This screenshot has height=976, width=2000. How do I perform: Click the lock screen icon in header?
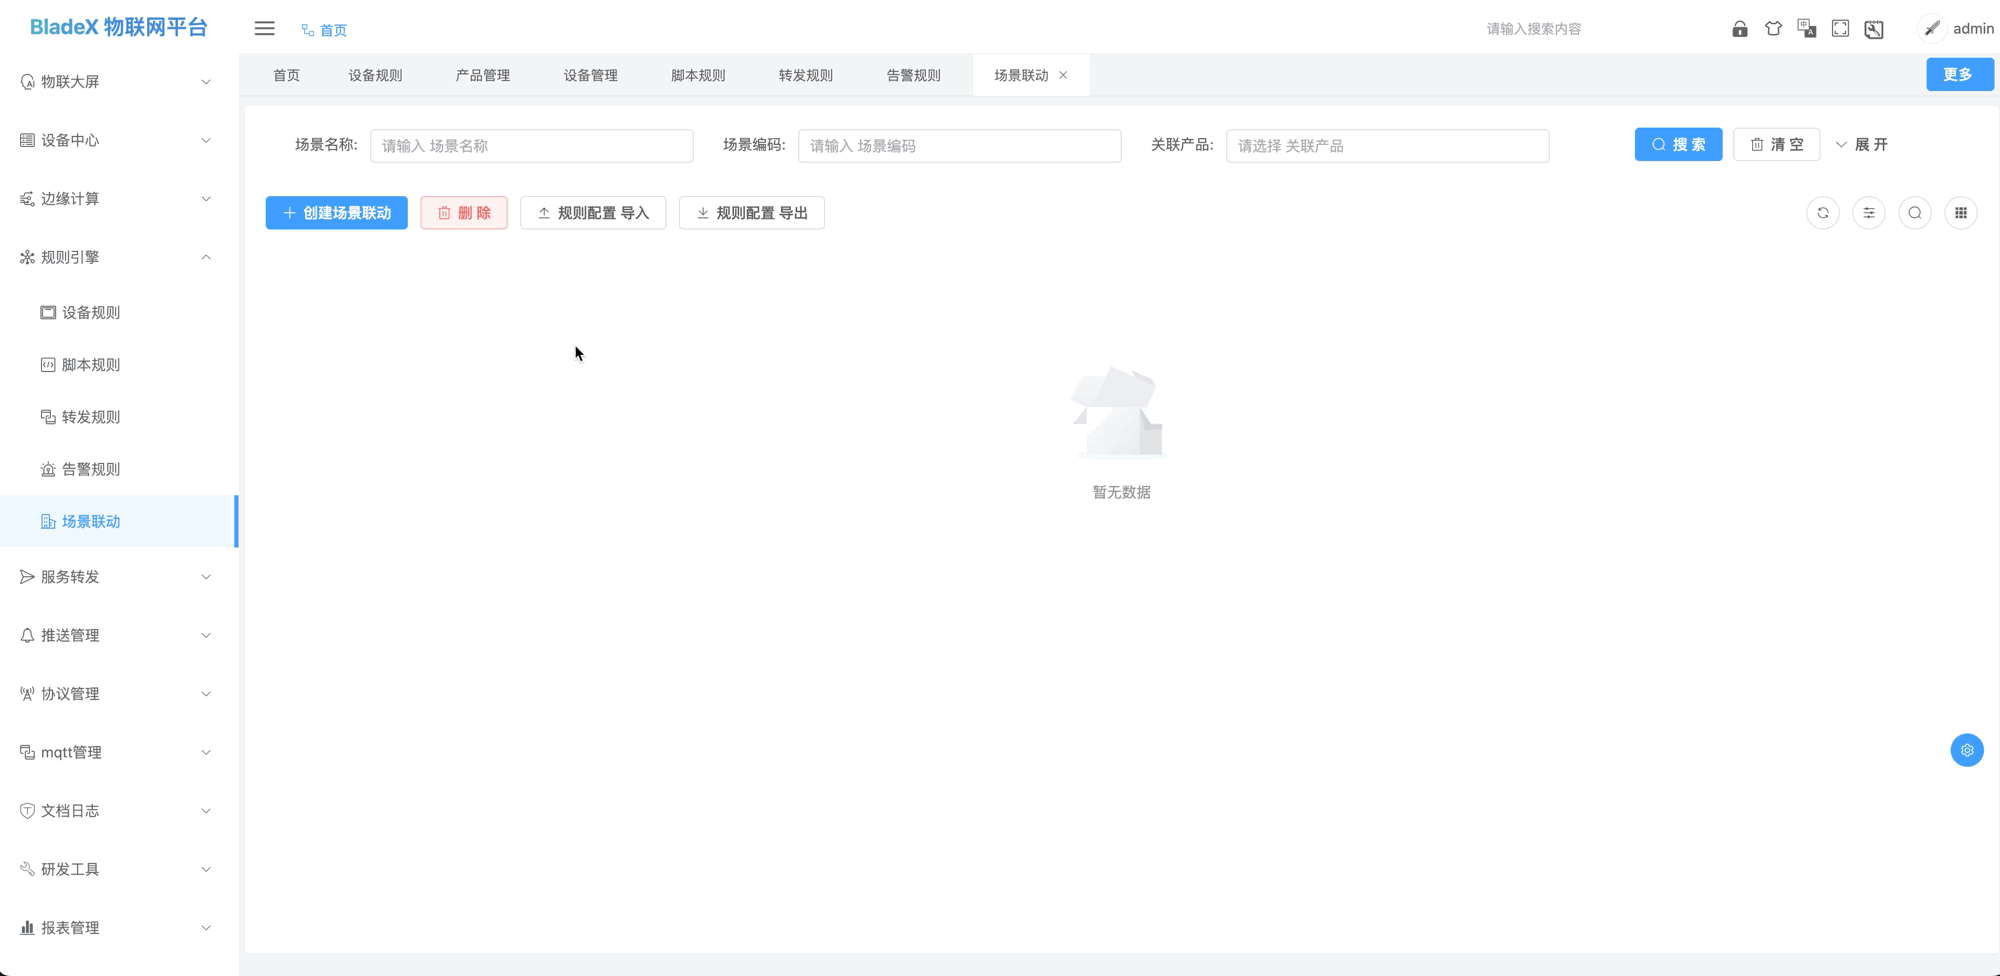(1740, 29)
